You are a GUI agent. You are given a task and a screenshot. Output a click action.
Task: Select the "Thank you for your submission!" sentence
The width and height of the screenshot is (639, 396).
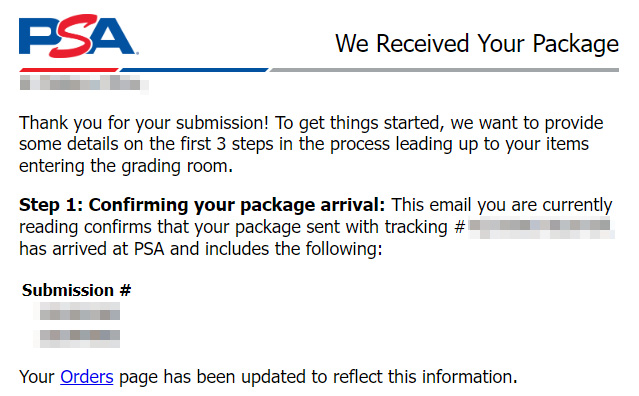[x=144, y=123]
